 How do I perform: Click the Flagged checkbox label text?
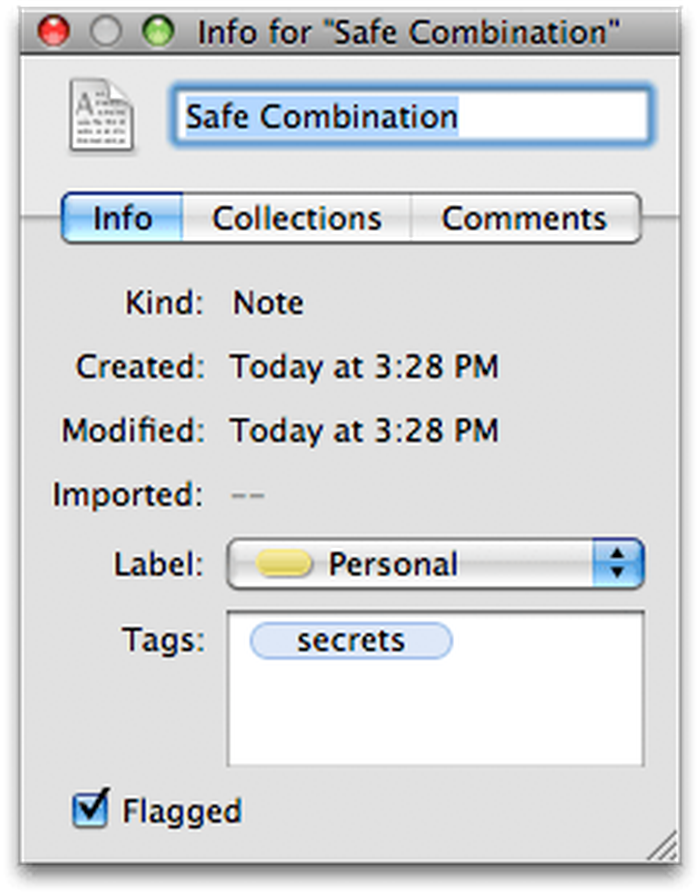[x=182, y=811]
